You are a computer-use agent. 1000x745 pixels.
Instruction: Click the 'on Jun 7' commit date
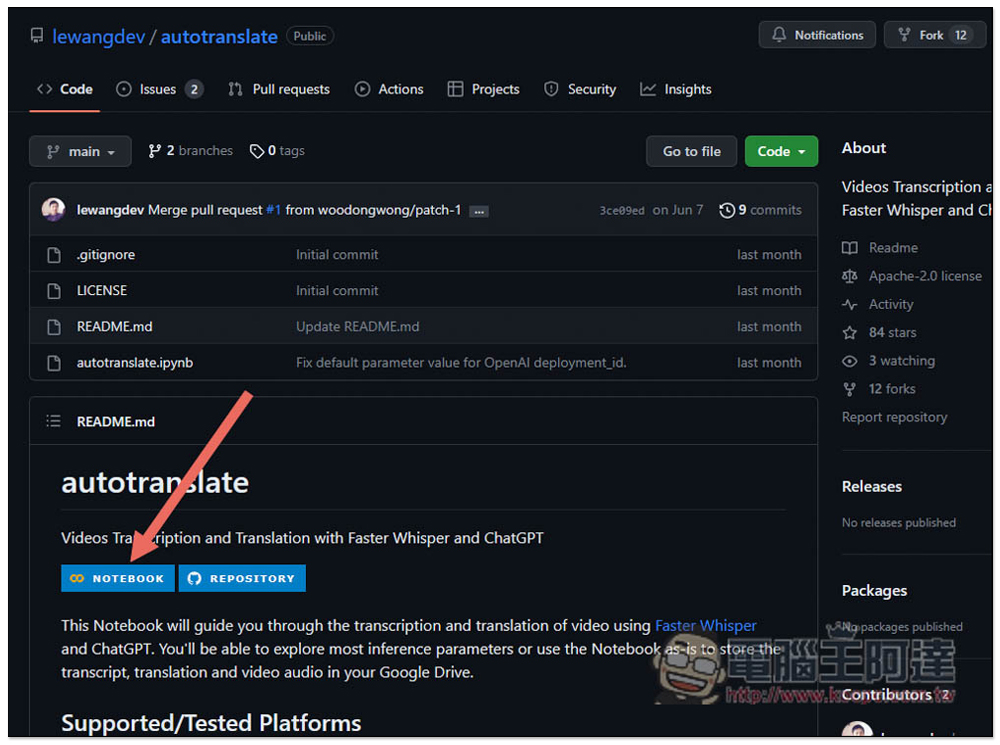pos(677,210)
